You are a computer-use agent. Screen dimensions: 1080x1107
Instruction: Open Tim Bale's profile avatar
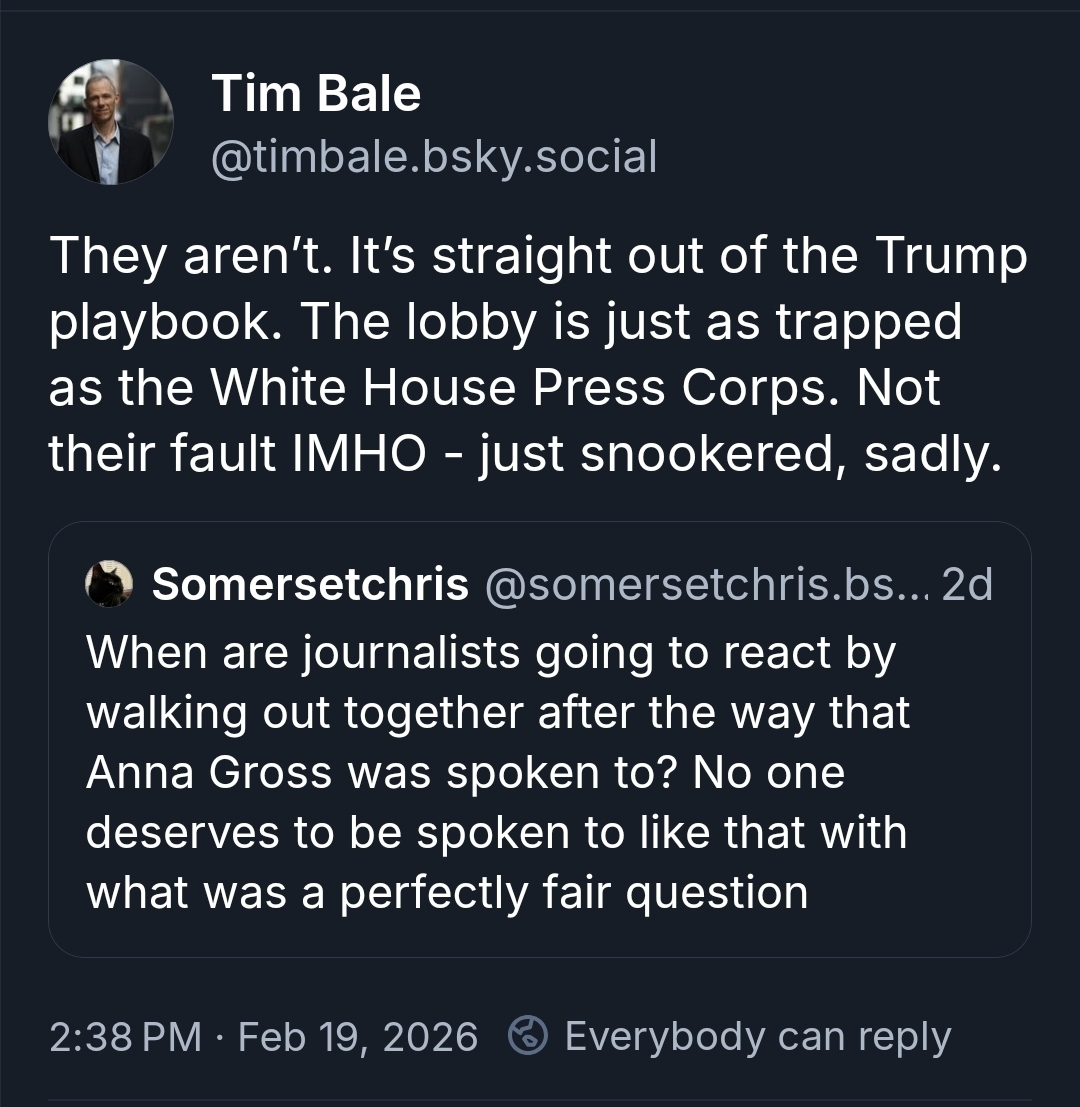[110, 122]
